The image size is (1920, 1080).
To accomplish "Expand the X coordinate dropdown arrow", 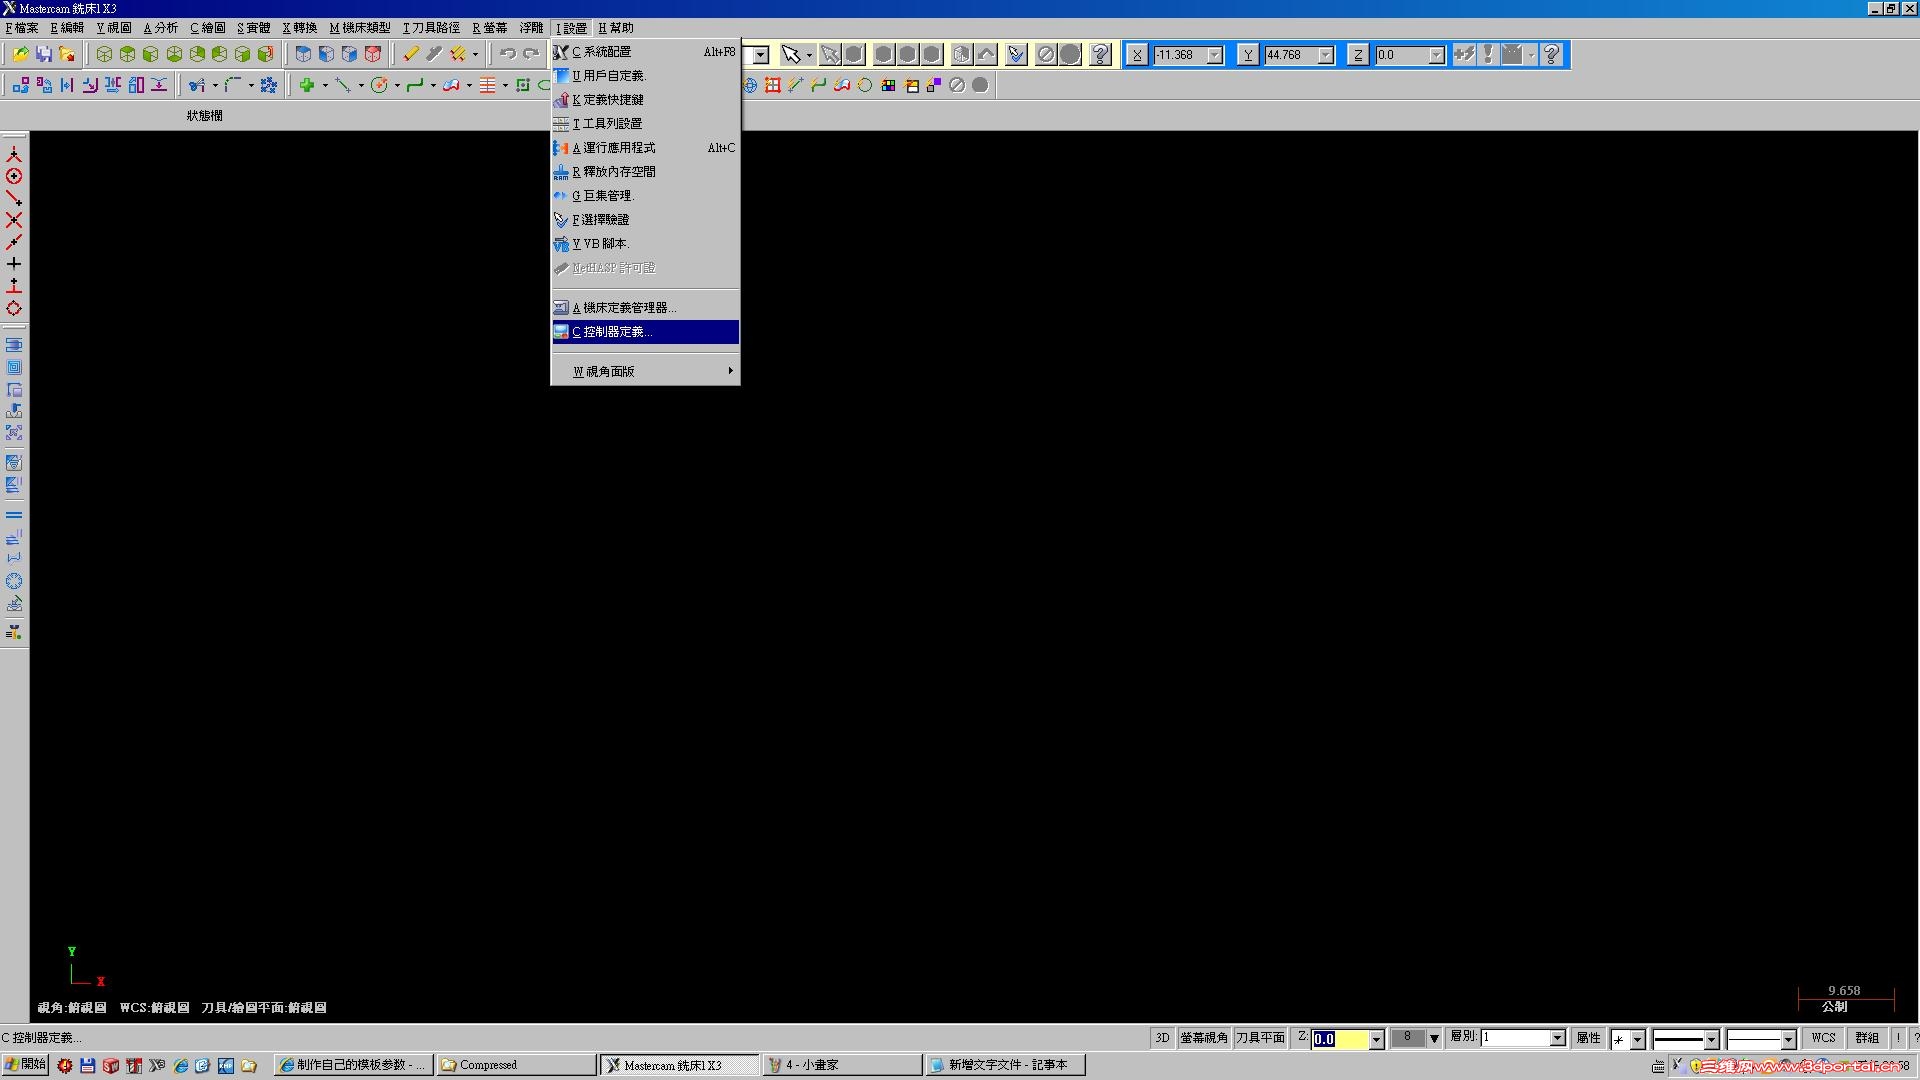I will [x=1214, y=55].
